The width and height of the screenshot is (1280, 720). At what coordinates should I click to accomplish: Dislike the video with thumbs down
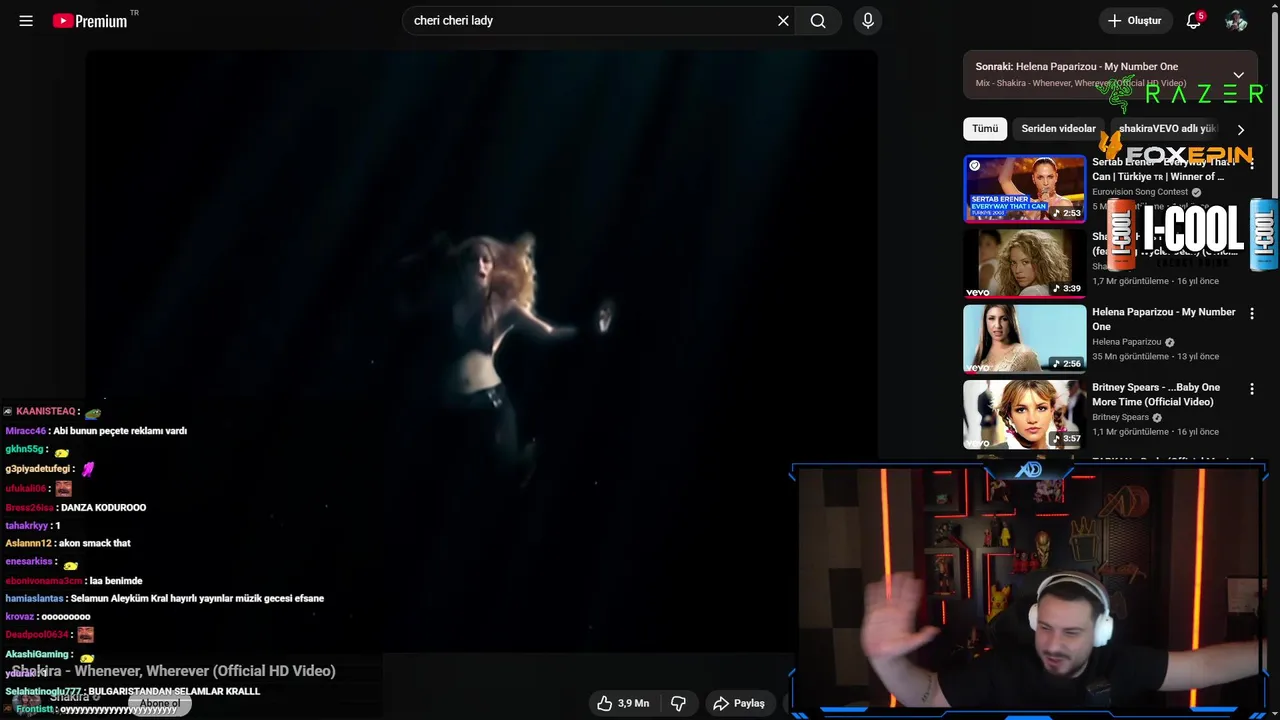click(x=678, y=703)
